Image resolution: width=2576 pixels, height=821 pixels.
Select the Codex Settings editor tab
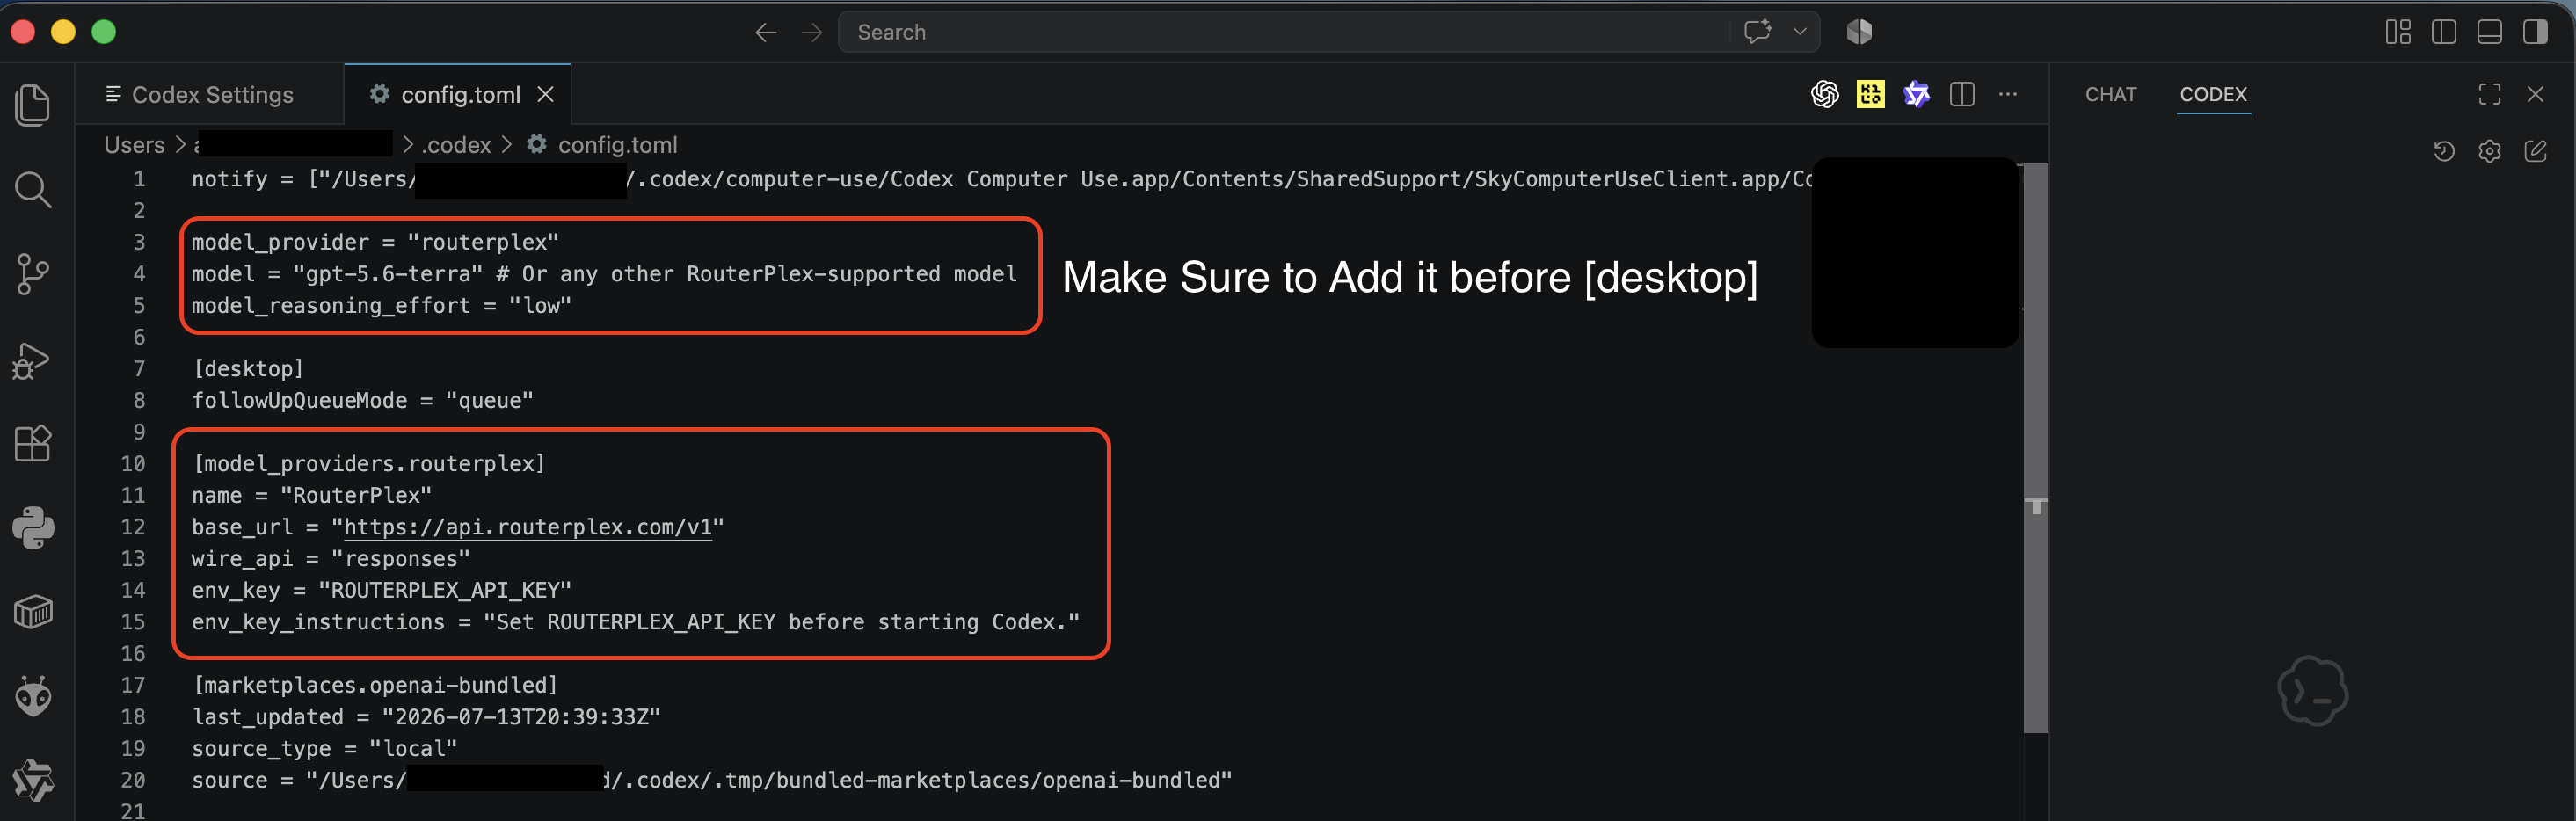pyautogui.click(x=209, y=94)
